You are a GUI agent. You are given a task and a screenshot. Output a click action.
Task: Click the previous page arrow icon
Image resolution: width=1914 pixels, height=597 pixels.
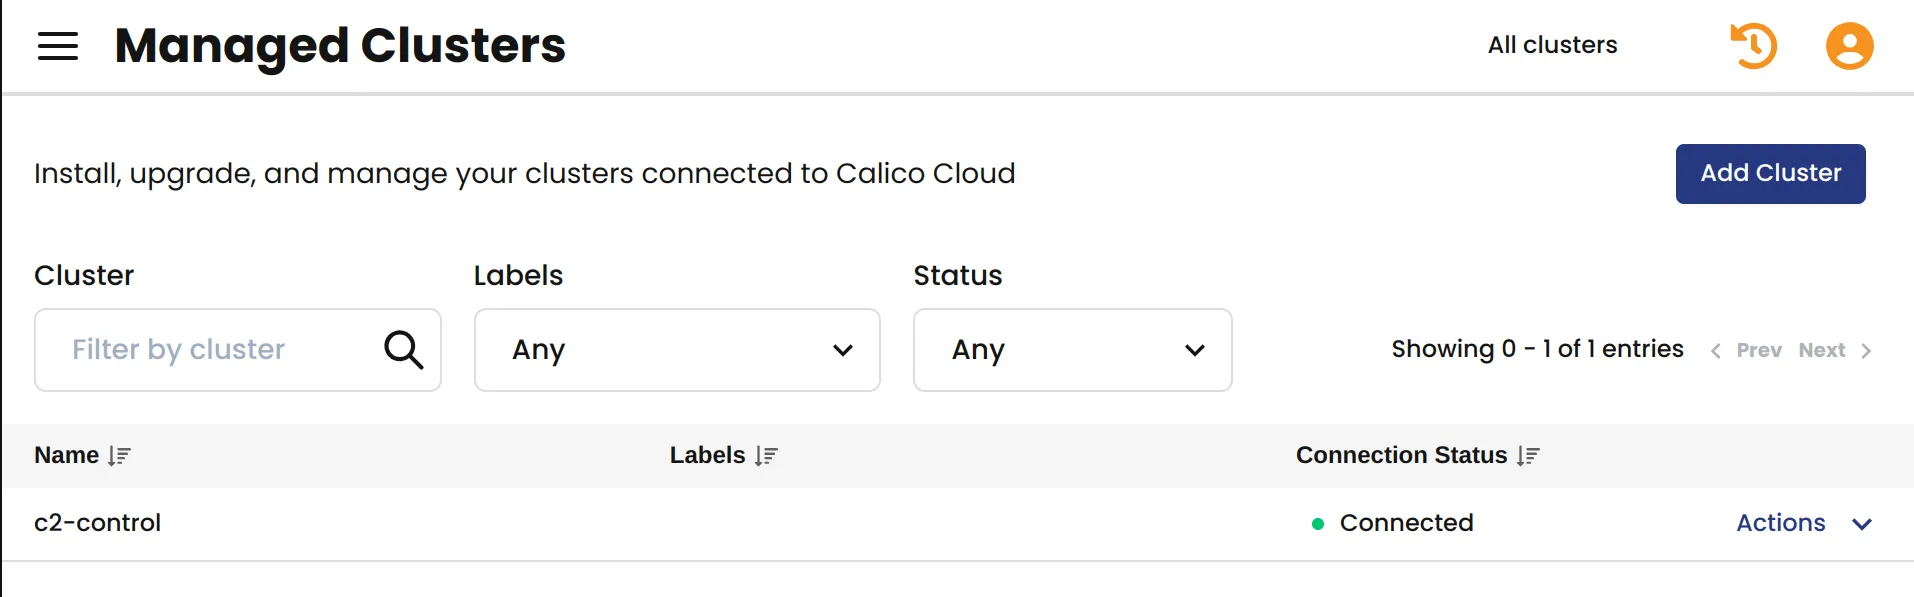[1715, 351]
